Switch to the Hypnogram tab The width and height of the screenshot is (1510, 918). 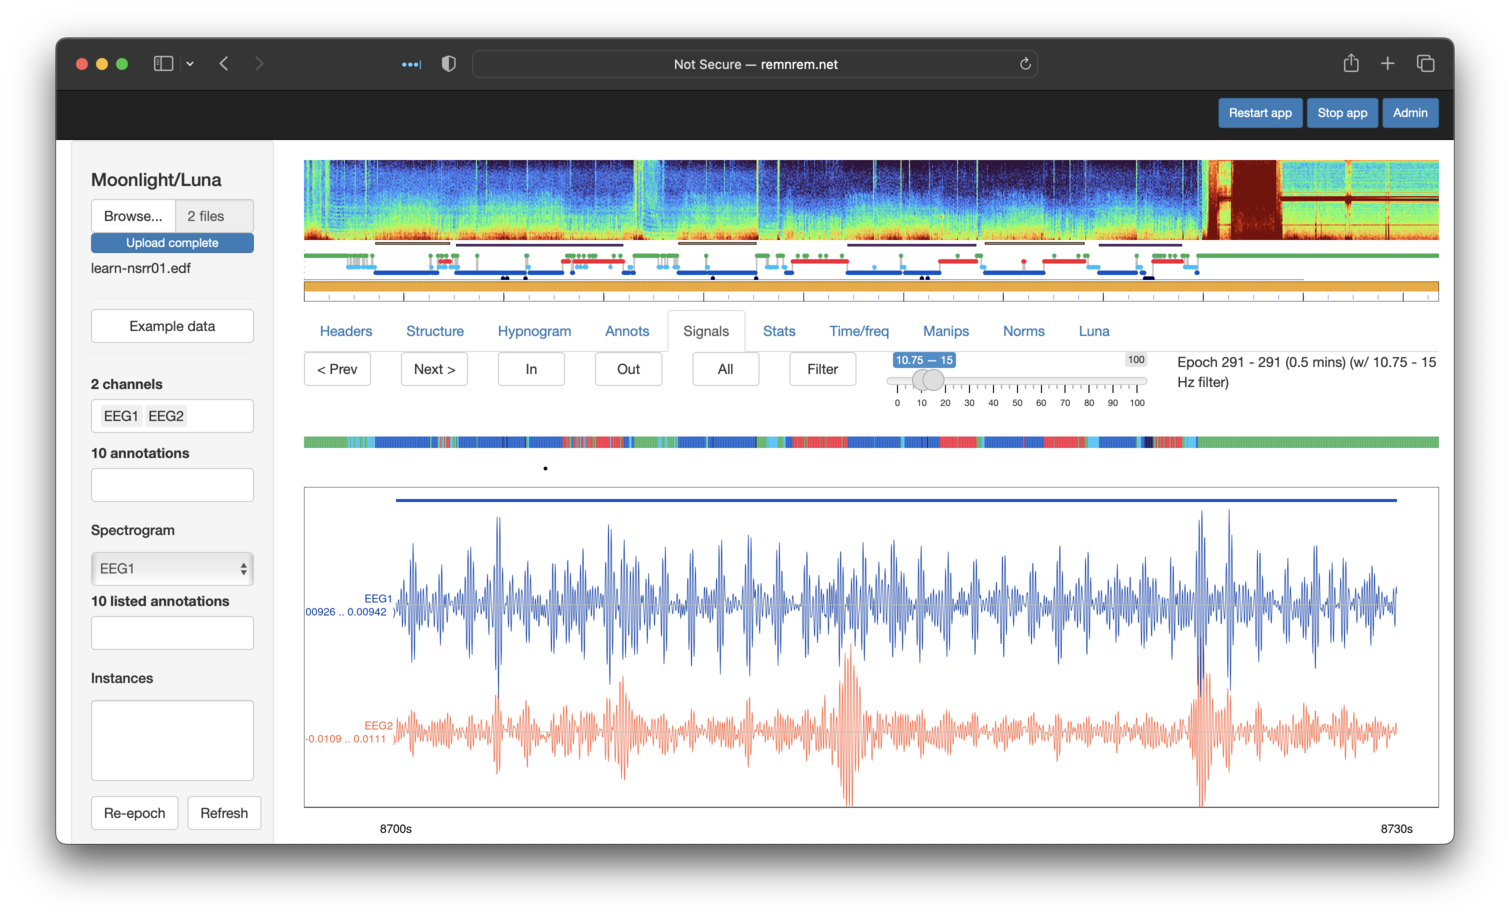(534, 331)
